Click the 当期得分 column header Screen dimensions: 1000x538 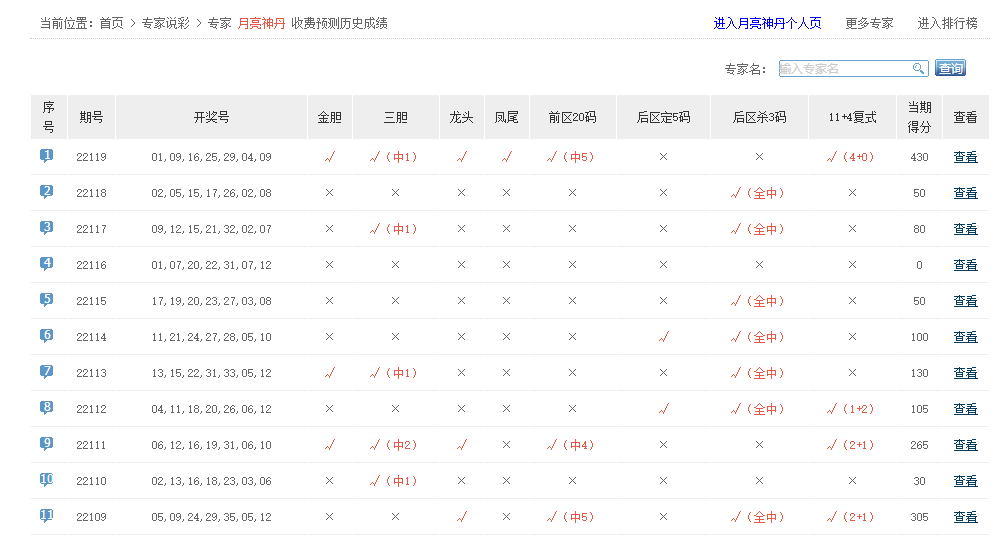coord(919,117)
